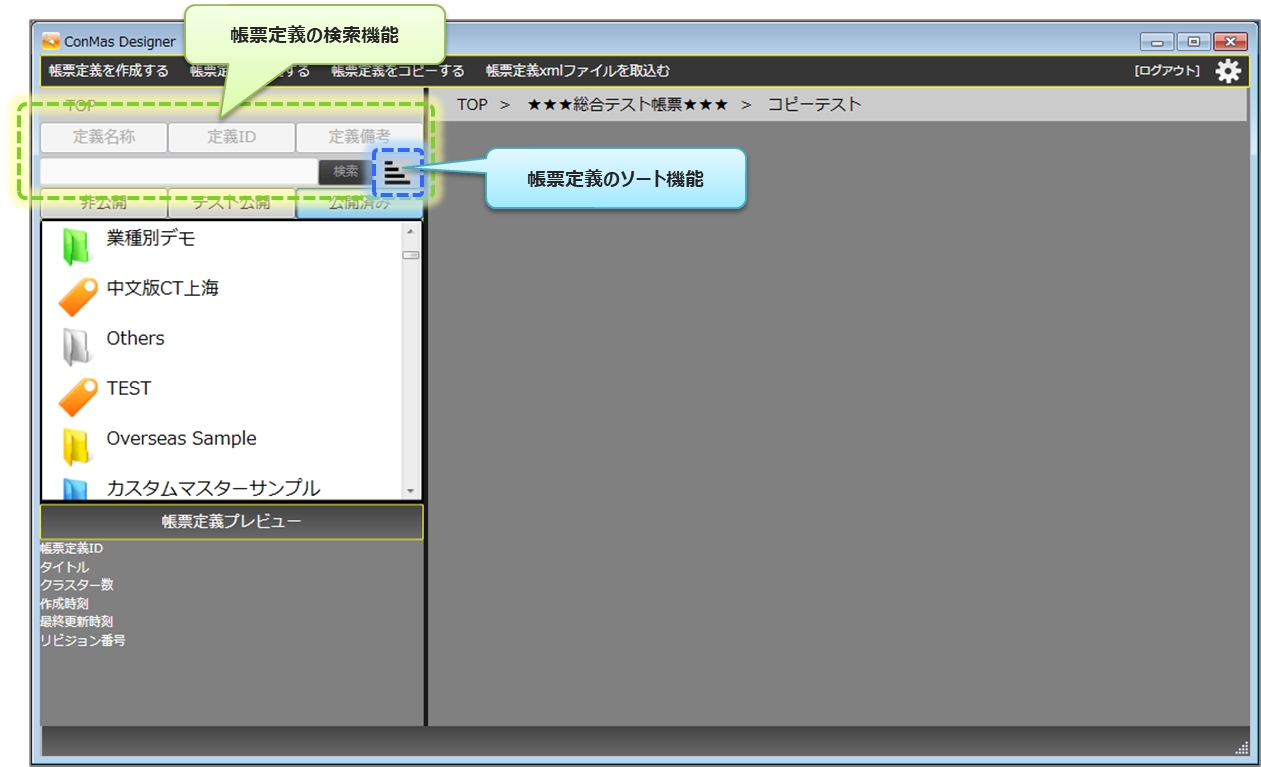1261x767 pixels.
Task: Click orange tag icon beside TEST
Action: 77,396
